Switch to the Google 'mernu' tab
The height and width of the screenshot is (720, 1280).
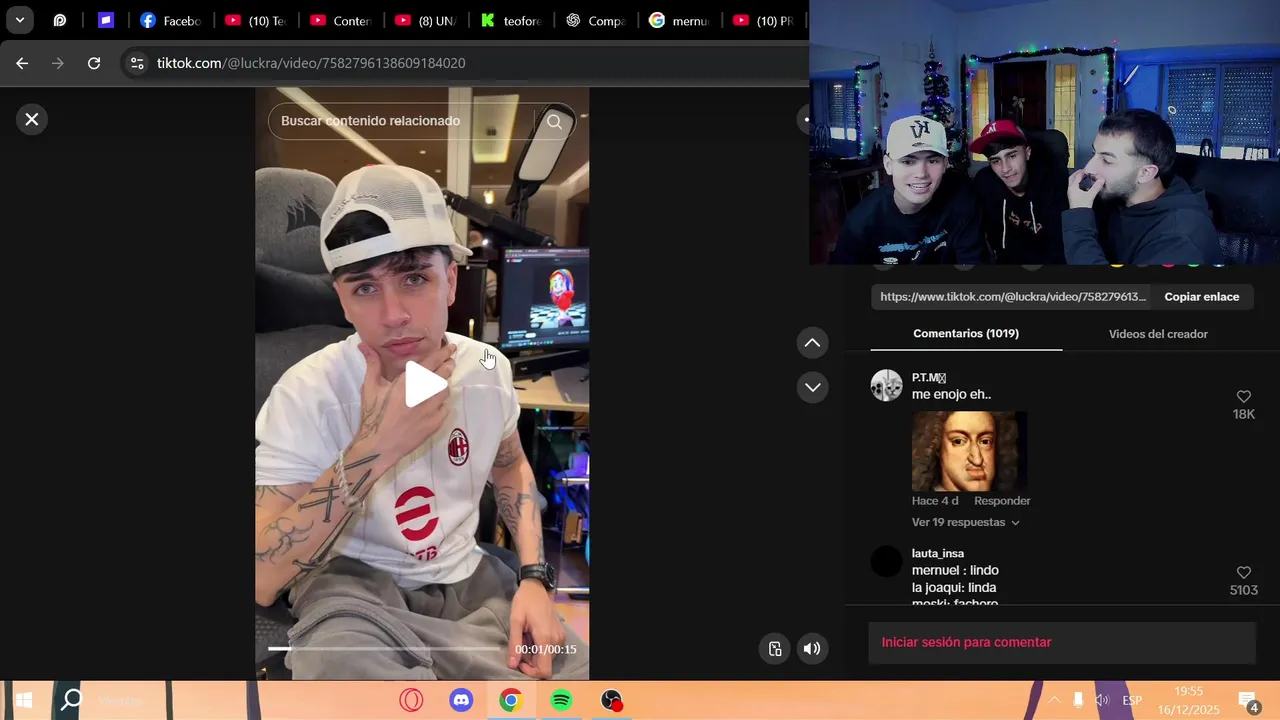[x=681, y=20]
